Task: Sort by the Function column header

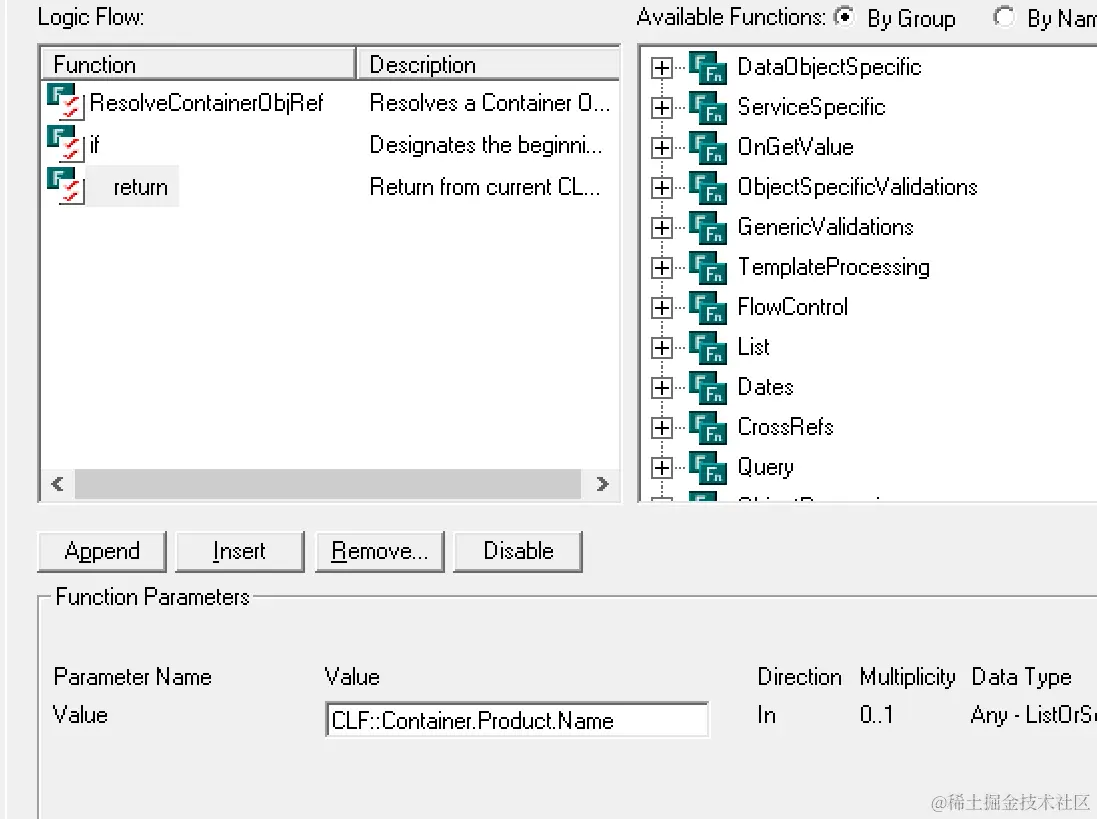Action: (197, 65)
